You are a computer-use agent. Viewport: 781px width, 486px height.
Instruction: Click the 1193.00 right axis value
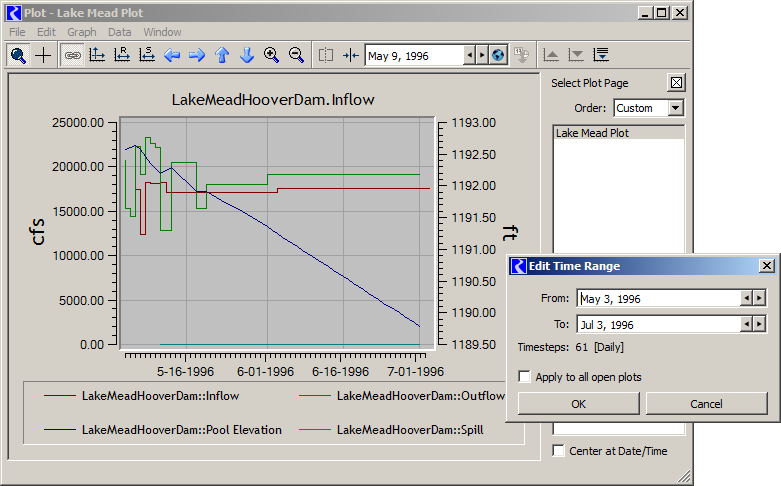474,122
